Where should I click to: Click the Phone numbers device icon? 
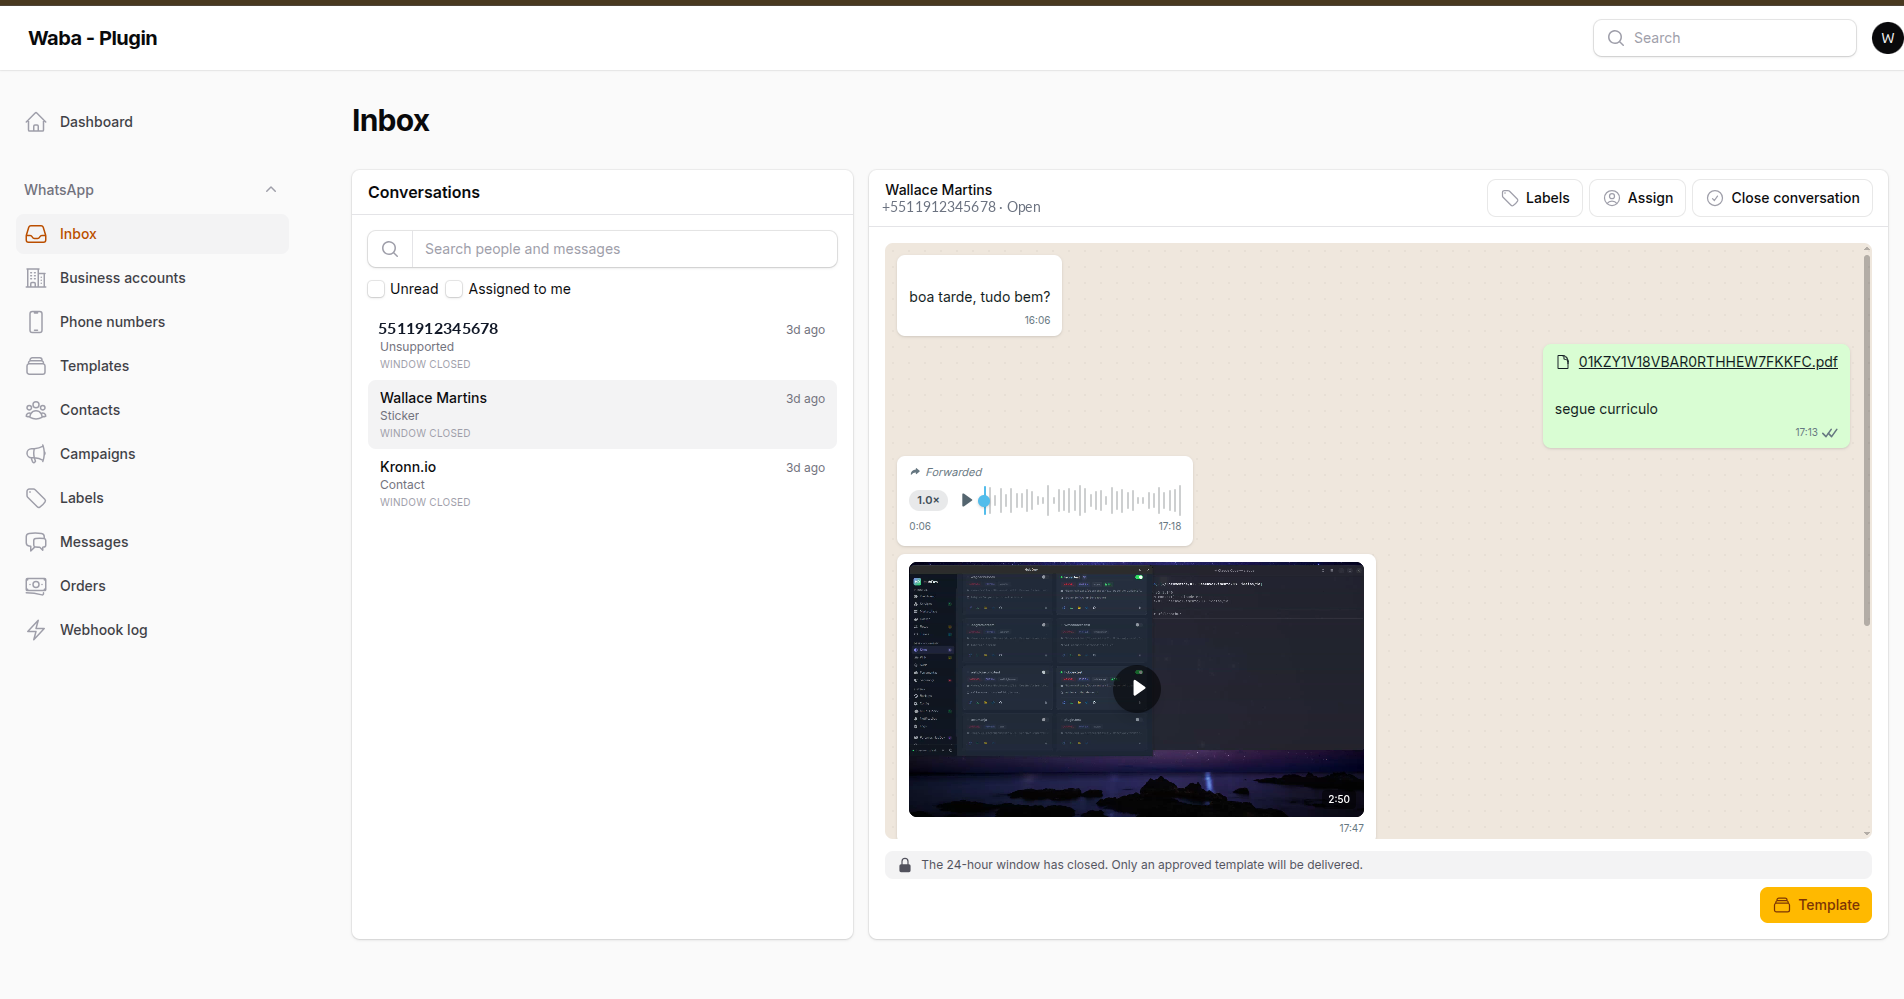(36, 322)
